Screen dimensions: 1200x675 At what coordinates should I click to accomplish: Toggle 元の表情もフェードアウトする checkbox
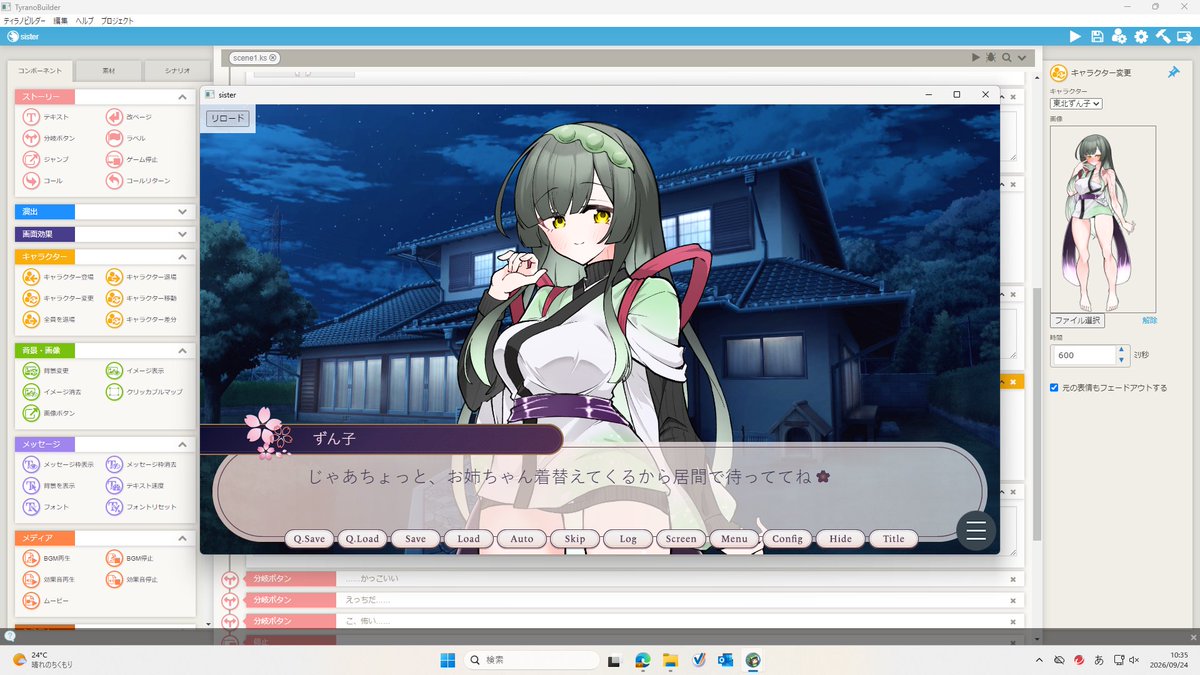1055,387
